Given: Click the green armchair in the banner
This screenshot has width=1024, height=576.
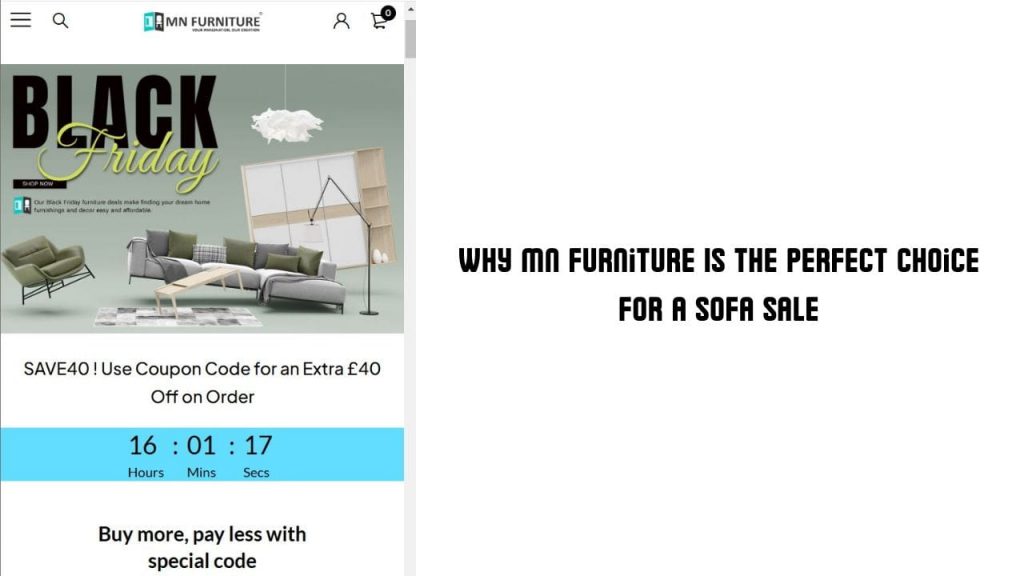Looking at the screenshot, I should tap(46, 268).
